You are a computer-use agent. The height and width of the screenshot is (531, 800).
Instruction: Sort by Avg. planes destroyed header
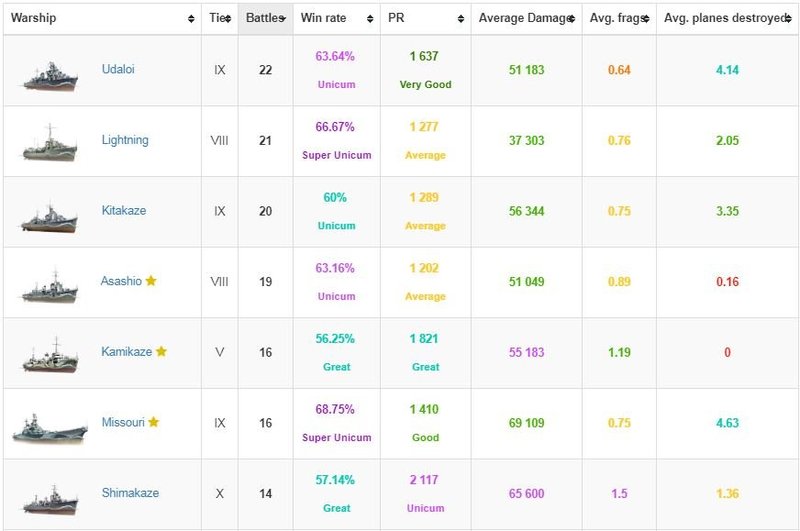point(726,19)
